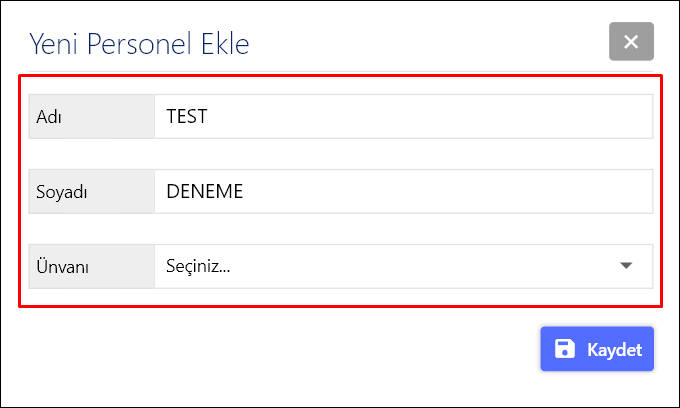Click the word TEST in Adı field
This screenshot has width=680, height=408.
click(187, 116)
